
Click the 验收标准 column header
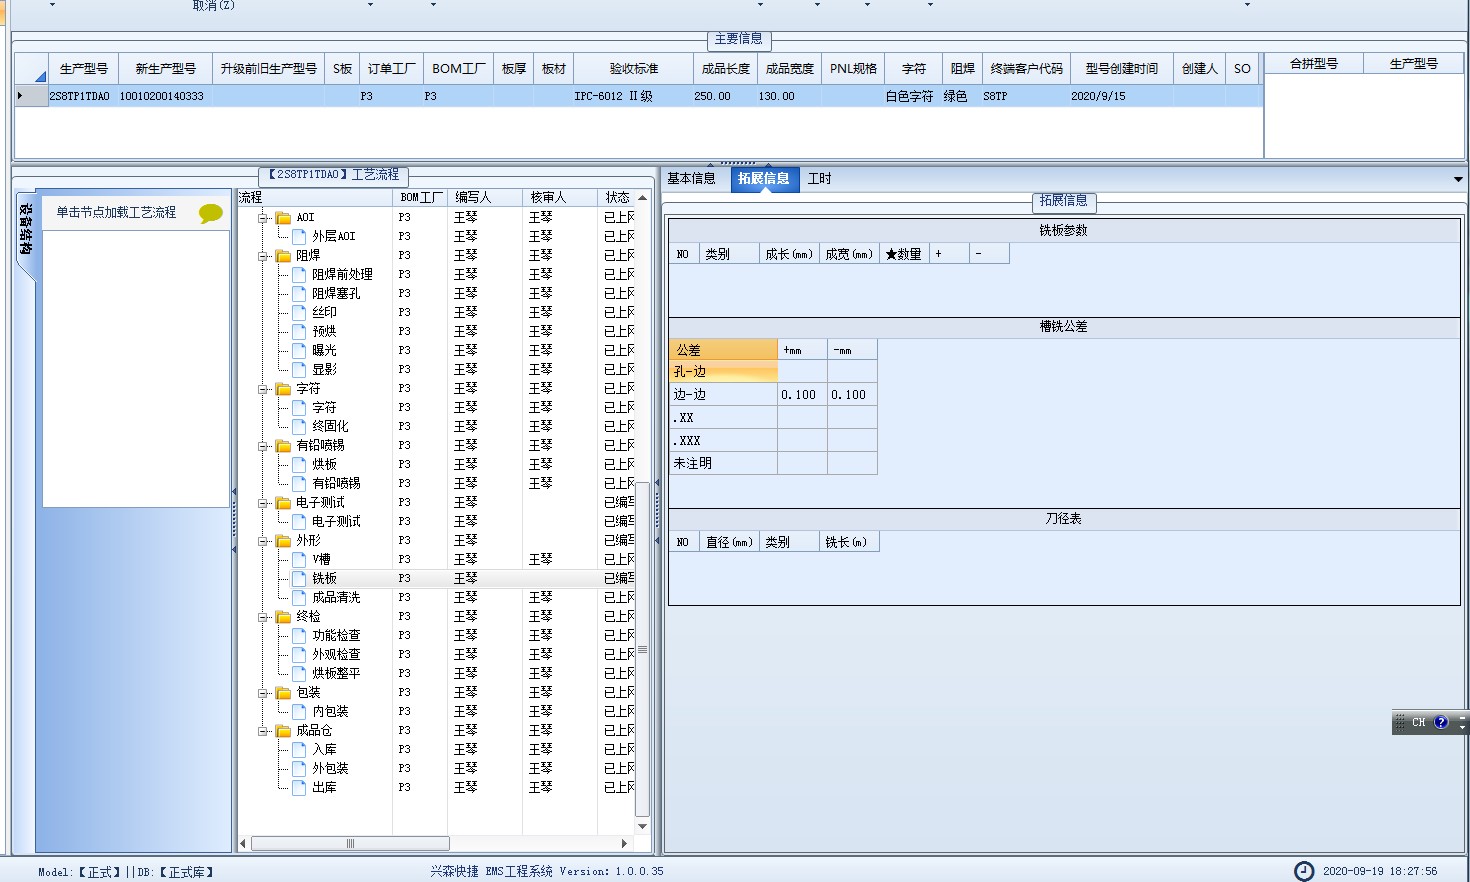[x=634, y=68]
